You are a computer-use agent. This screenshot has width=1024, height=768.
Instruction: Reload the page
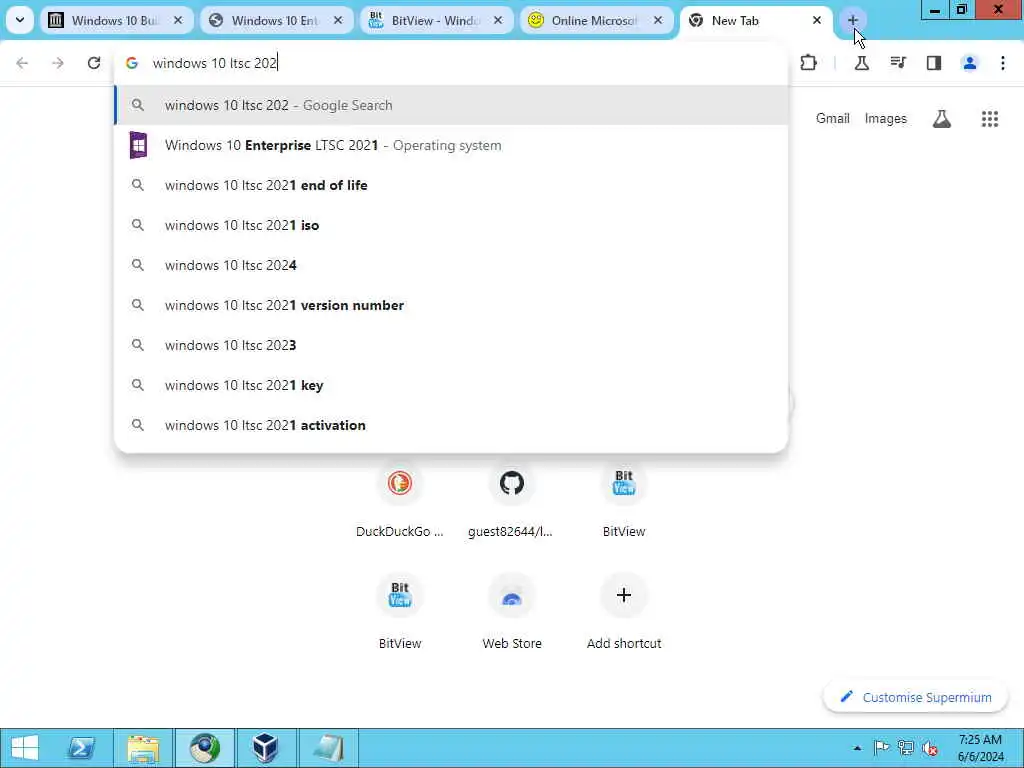[x=94, y=63]
